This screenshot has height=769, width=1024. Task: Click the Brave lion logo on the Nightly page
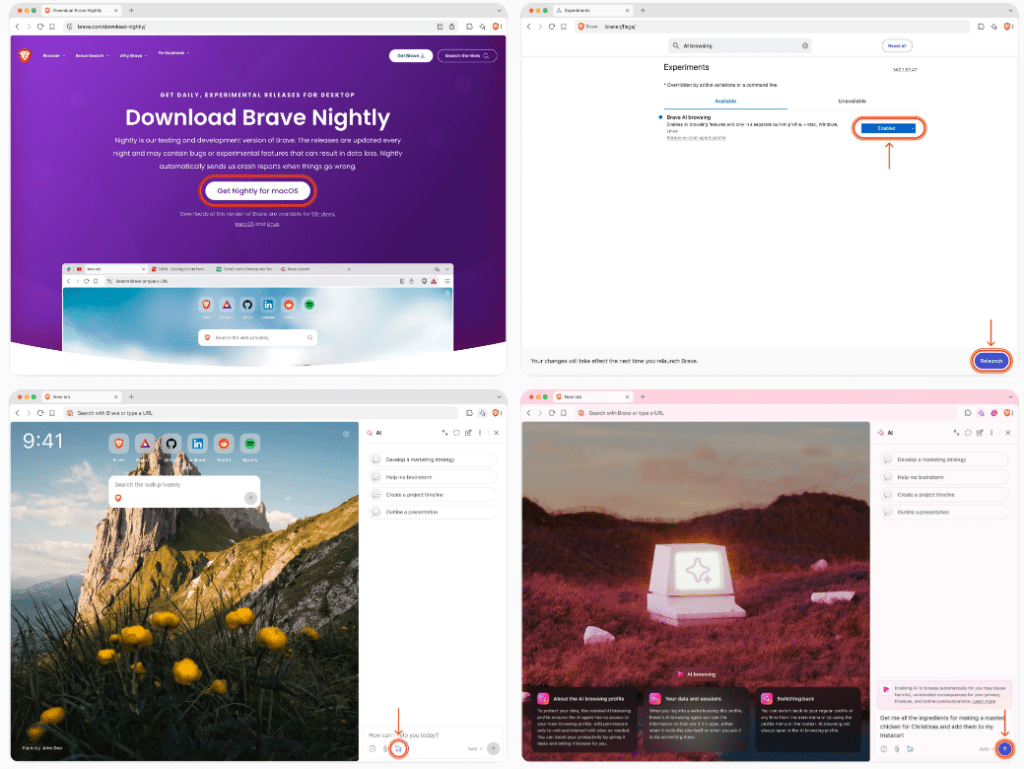(23, 56)
